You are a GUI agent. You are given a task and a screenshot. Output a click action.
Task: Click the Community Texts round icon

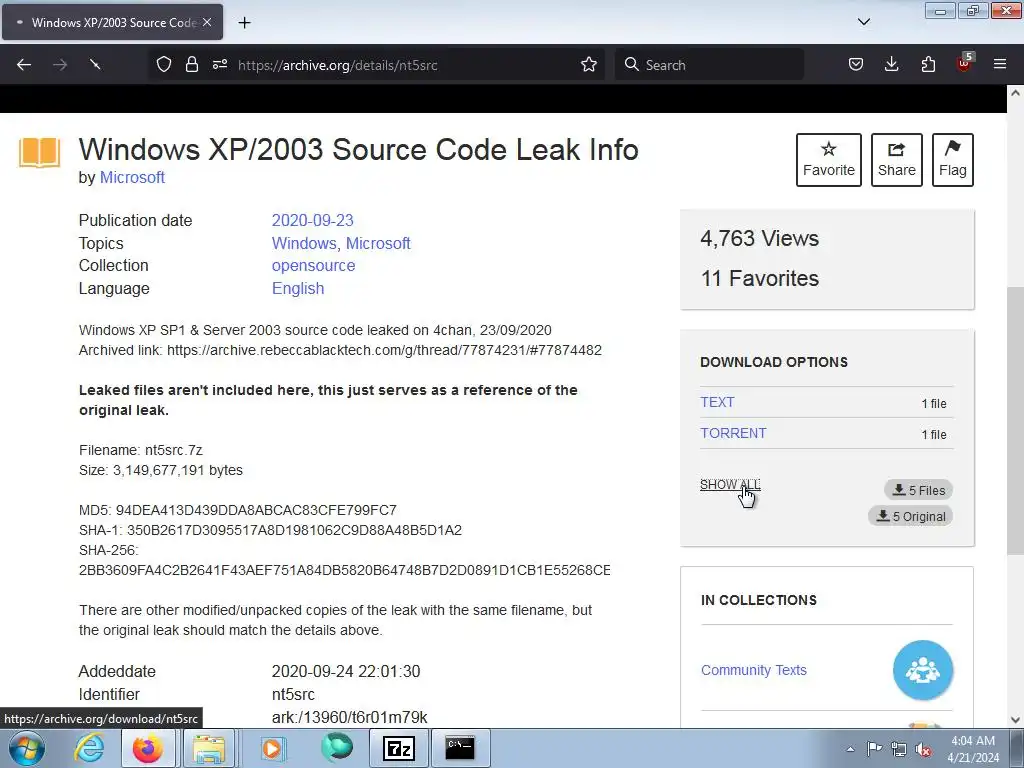923,670
